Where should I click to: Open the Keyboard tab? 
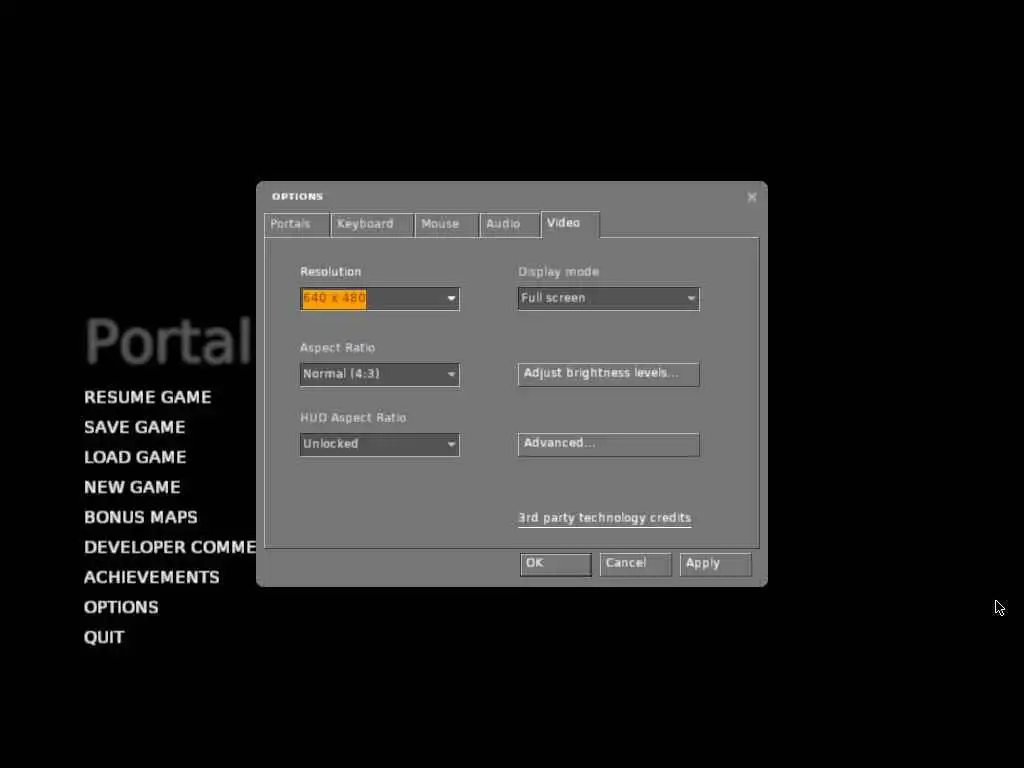(372, 224)
